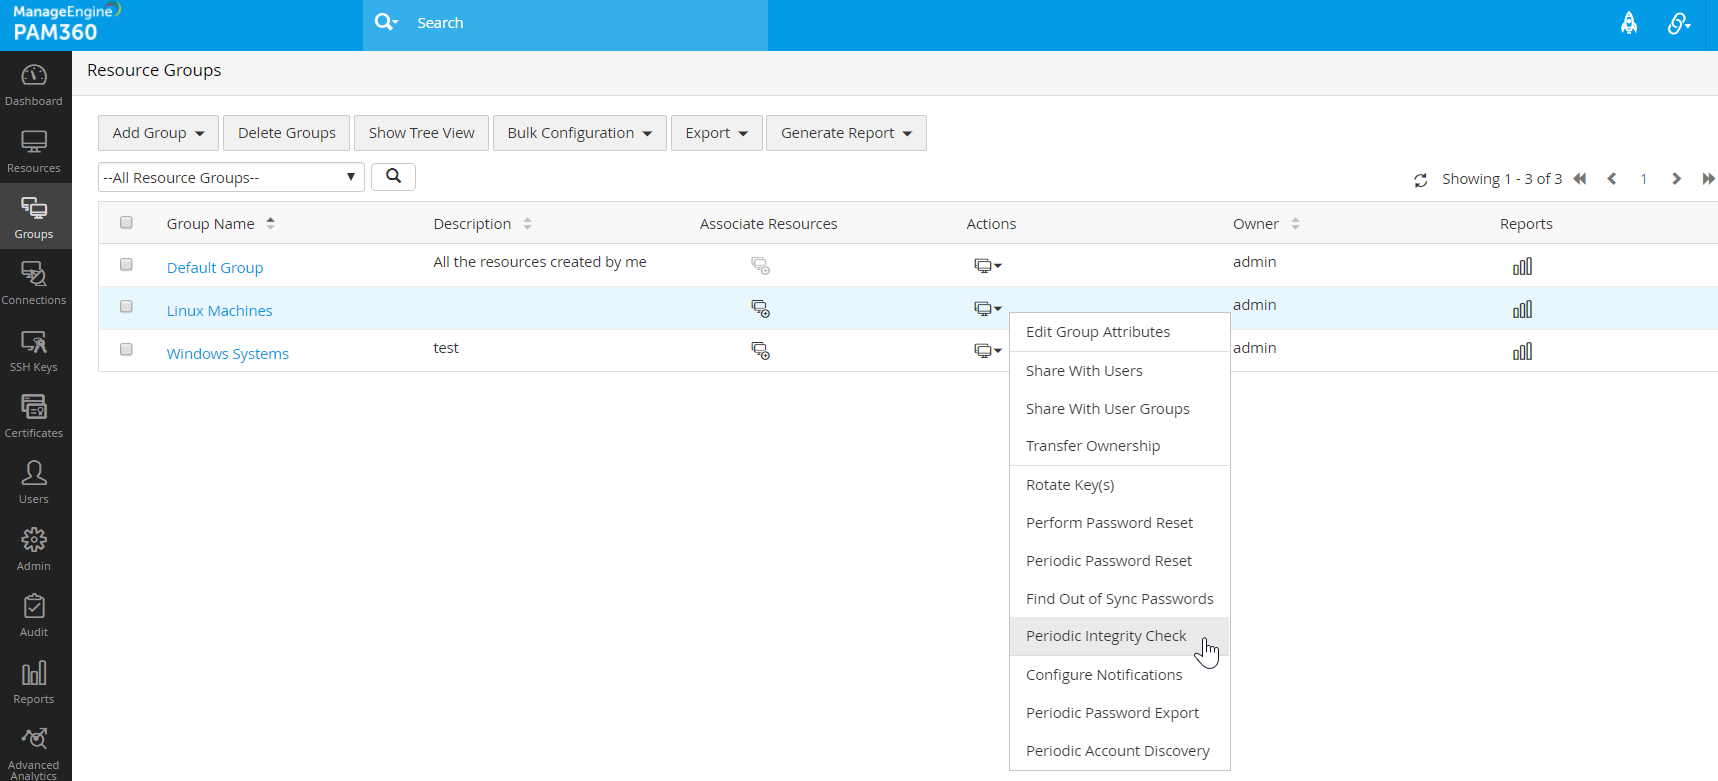The height and width of the screenshot is (781, 1718).
Task: Check the Default Group row checkbox
Action: 126,264
